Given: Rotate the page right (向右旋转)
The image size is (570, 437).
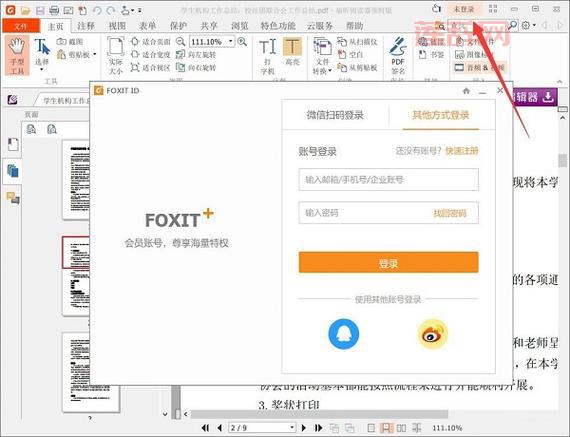Looking at the screenshot, I should point(196,68).
